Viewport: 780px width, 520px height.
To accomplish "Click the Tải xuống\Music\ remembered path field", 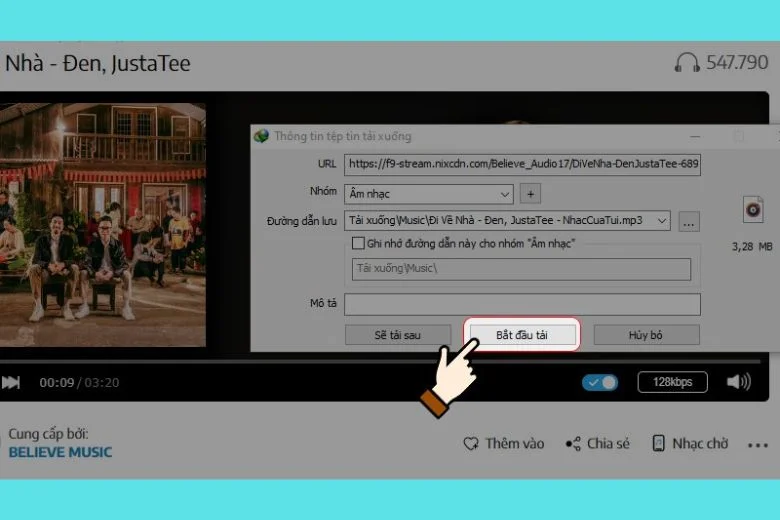I will tap(521, 269).
